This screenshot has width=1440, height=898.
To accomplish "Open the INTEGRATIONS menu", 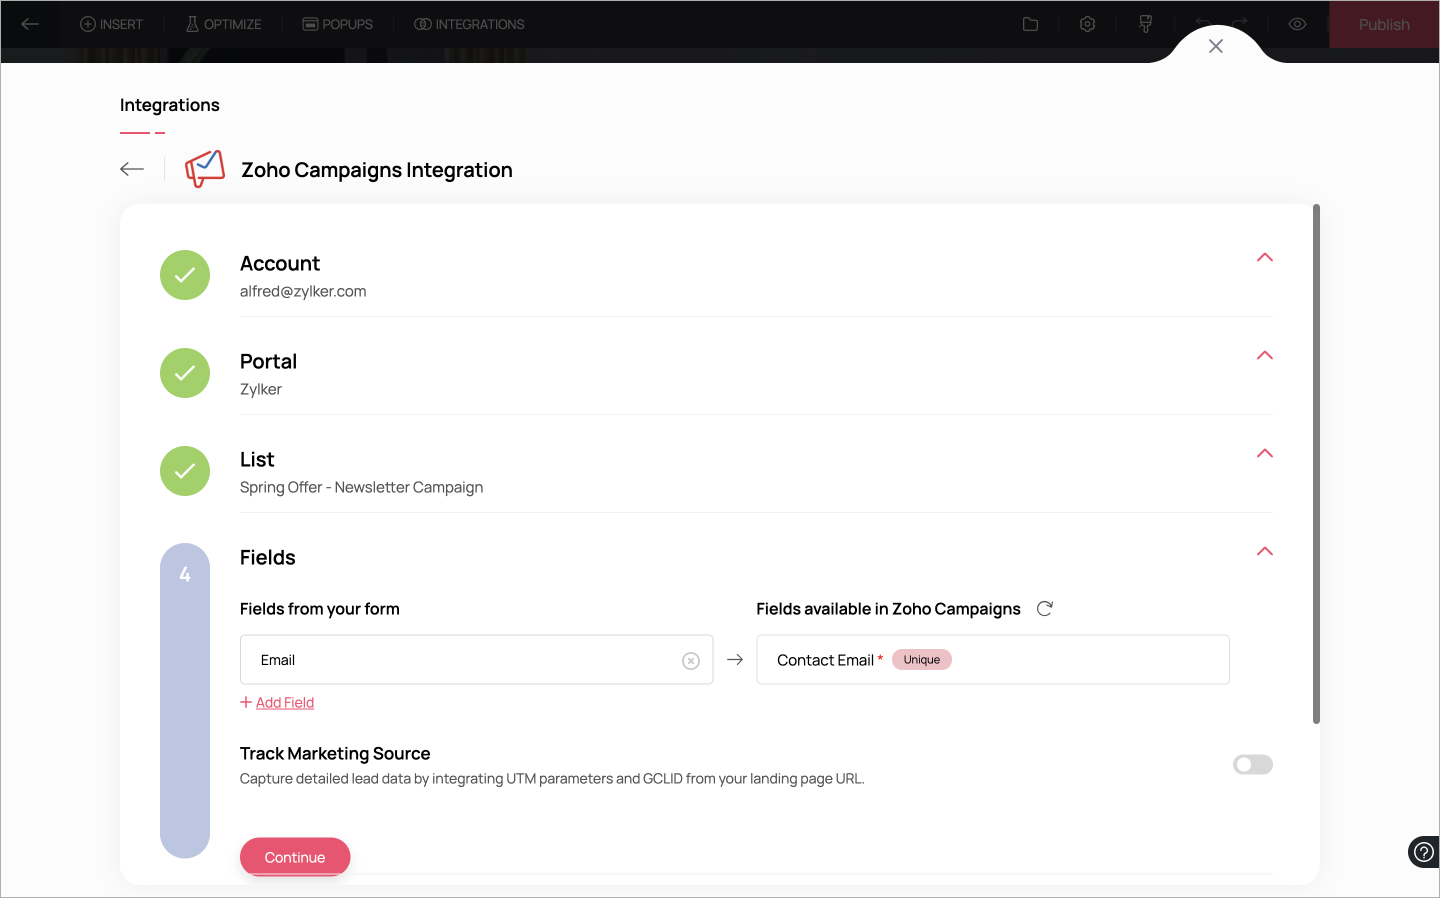I will tap(469, 24).
